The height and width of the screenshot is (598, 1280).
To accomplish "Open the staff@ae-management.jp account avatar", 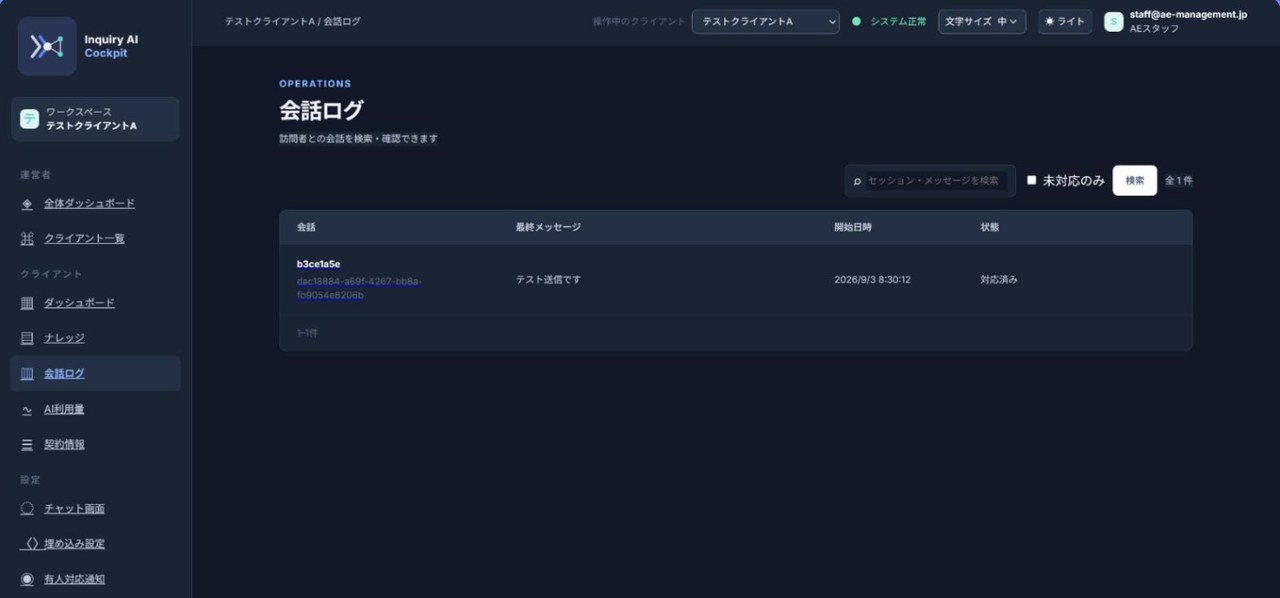I will (1113, 22).
